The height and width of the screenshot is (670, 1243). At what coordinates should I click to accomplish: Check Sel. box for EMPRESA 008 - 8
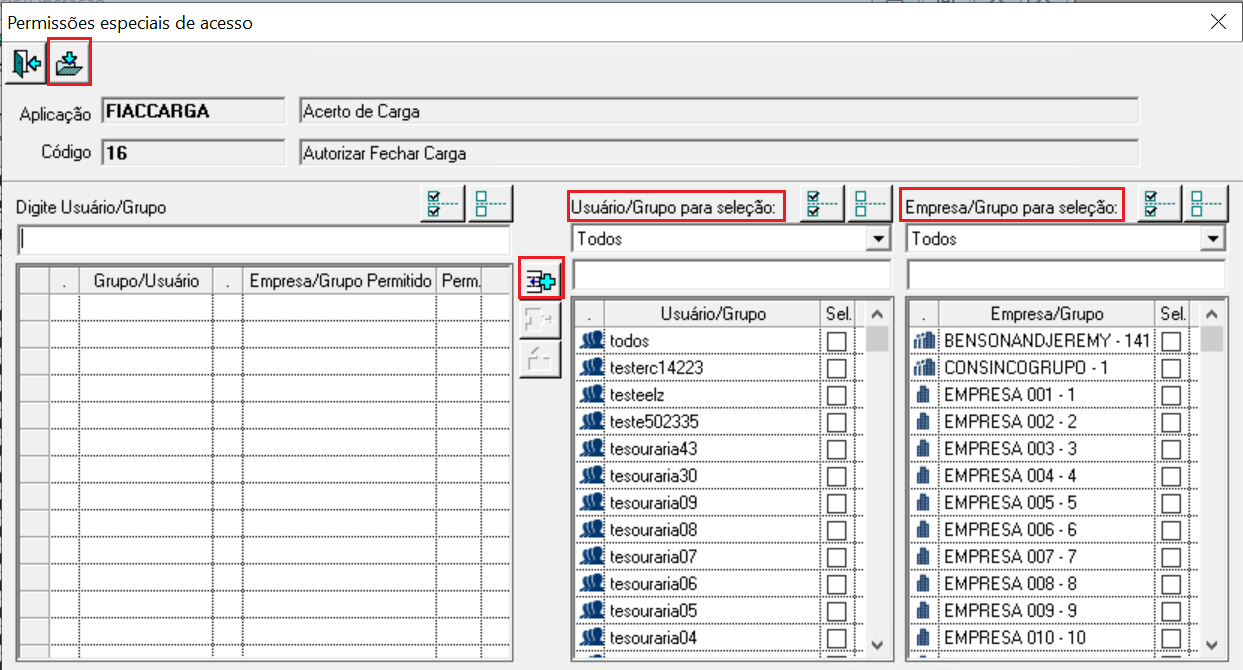(x=1171, y=585)
